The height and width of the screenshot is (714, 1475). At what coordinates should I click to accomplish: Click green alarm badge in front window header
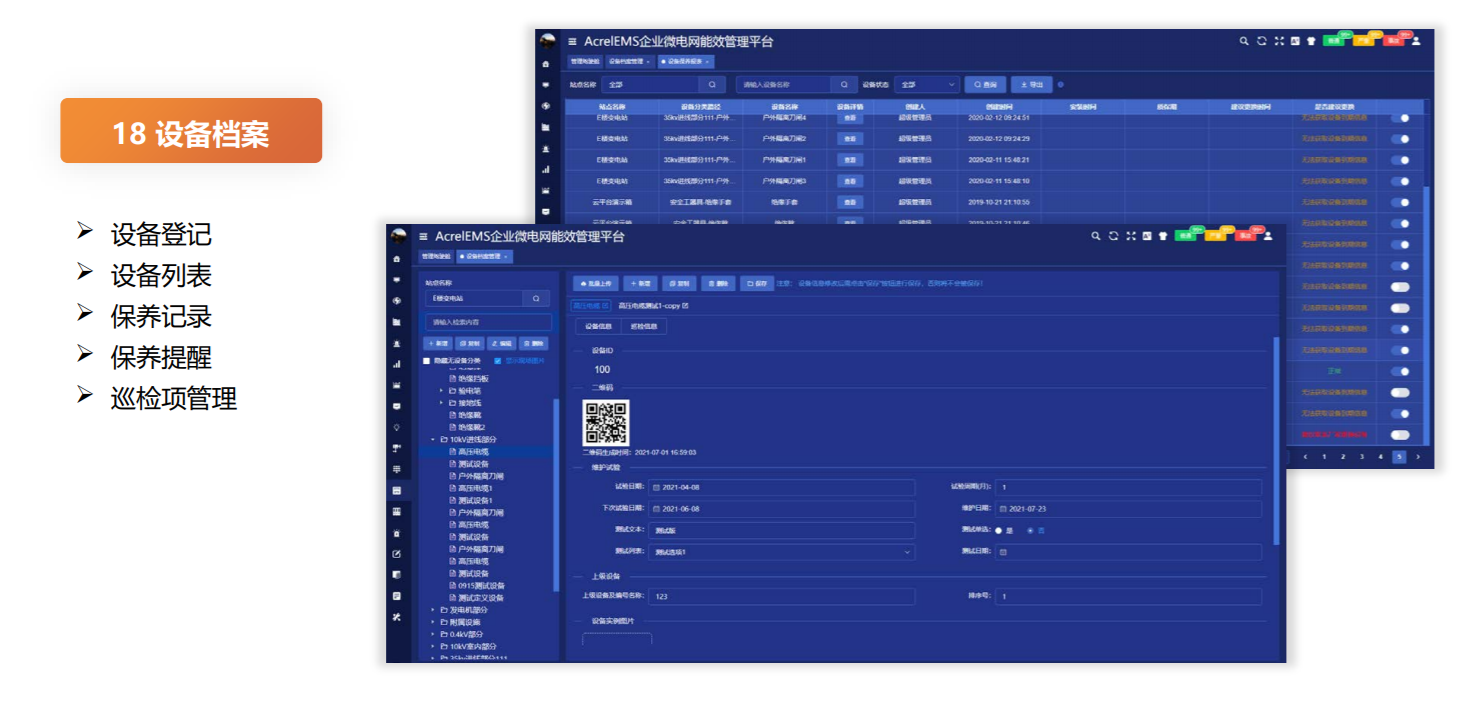1186,235
